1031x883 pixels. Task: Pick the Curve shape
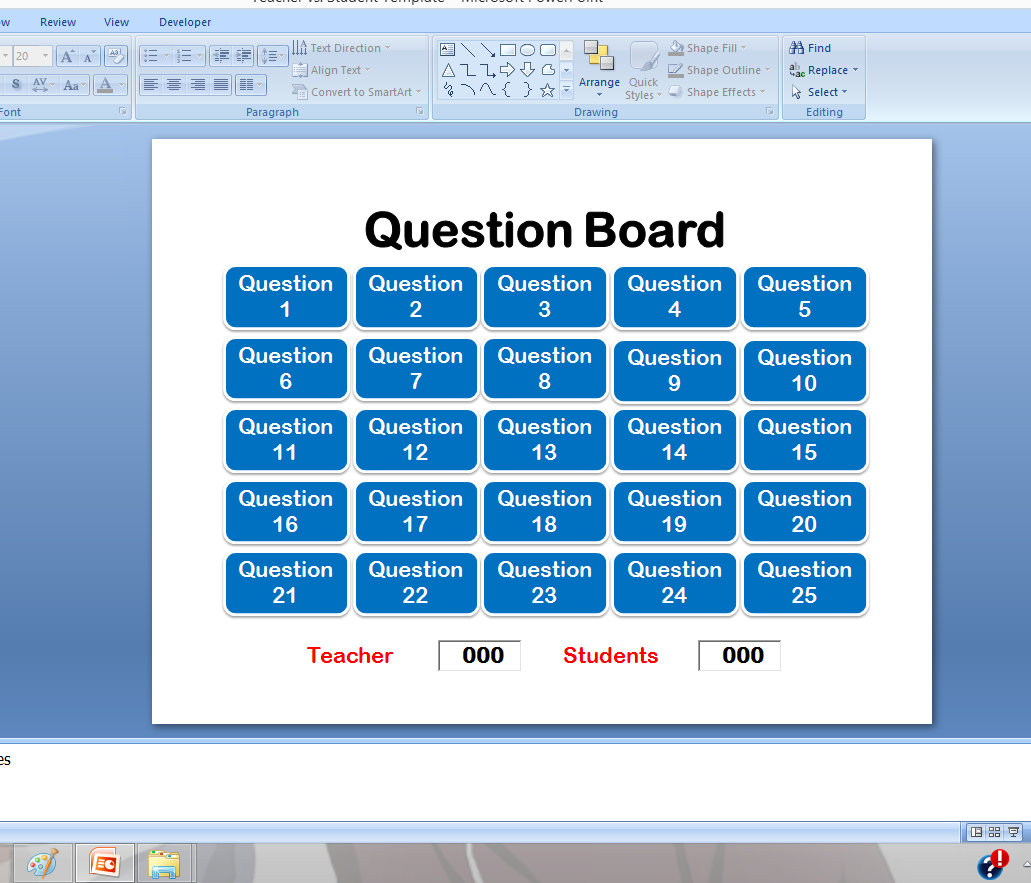(x=487, y=89)
